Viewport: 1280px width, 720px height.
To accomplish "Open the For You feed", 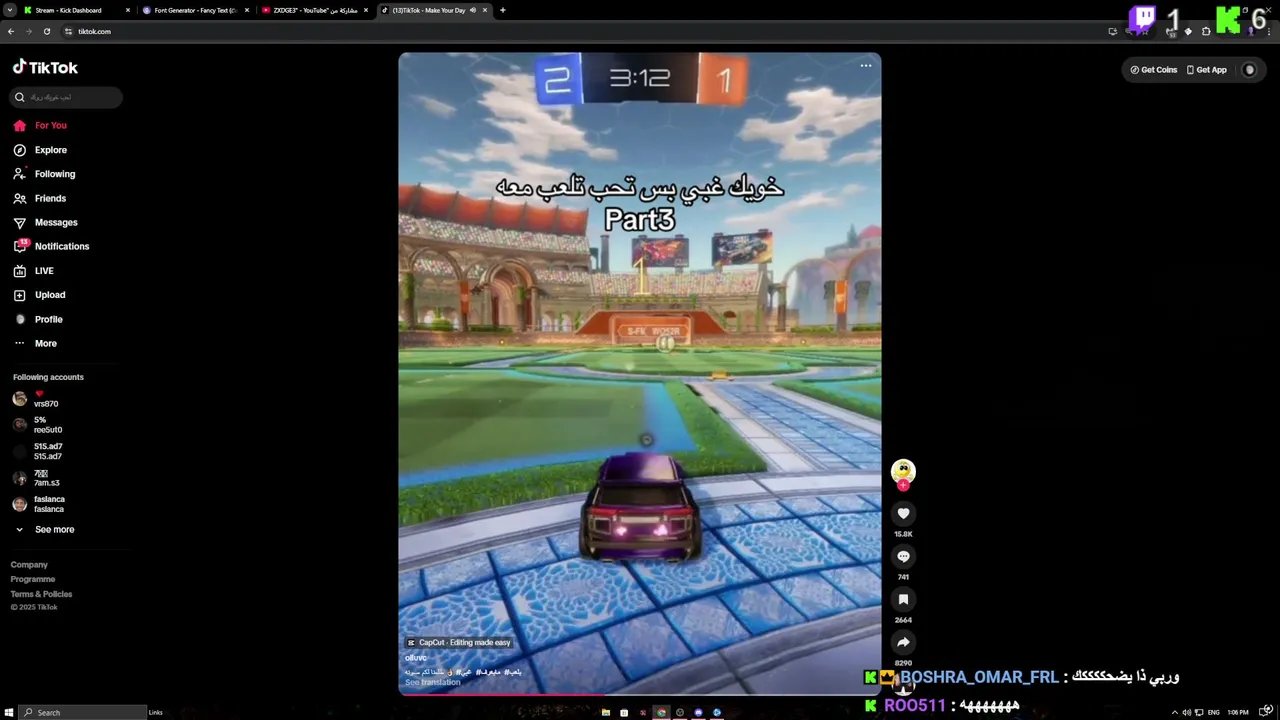I will pos(50,125).
